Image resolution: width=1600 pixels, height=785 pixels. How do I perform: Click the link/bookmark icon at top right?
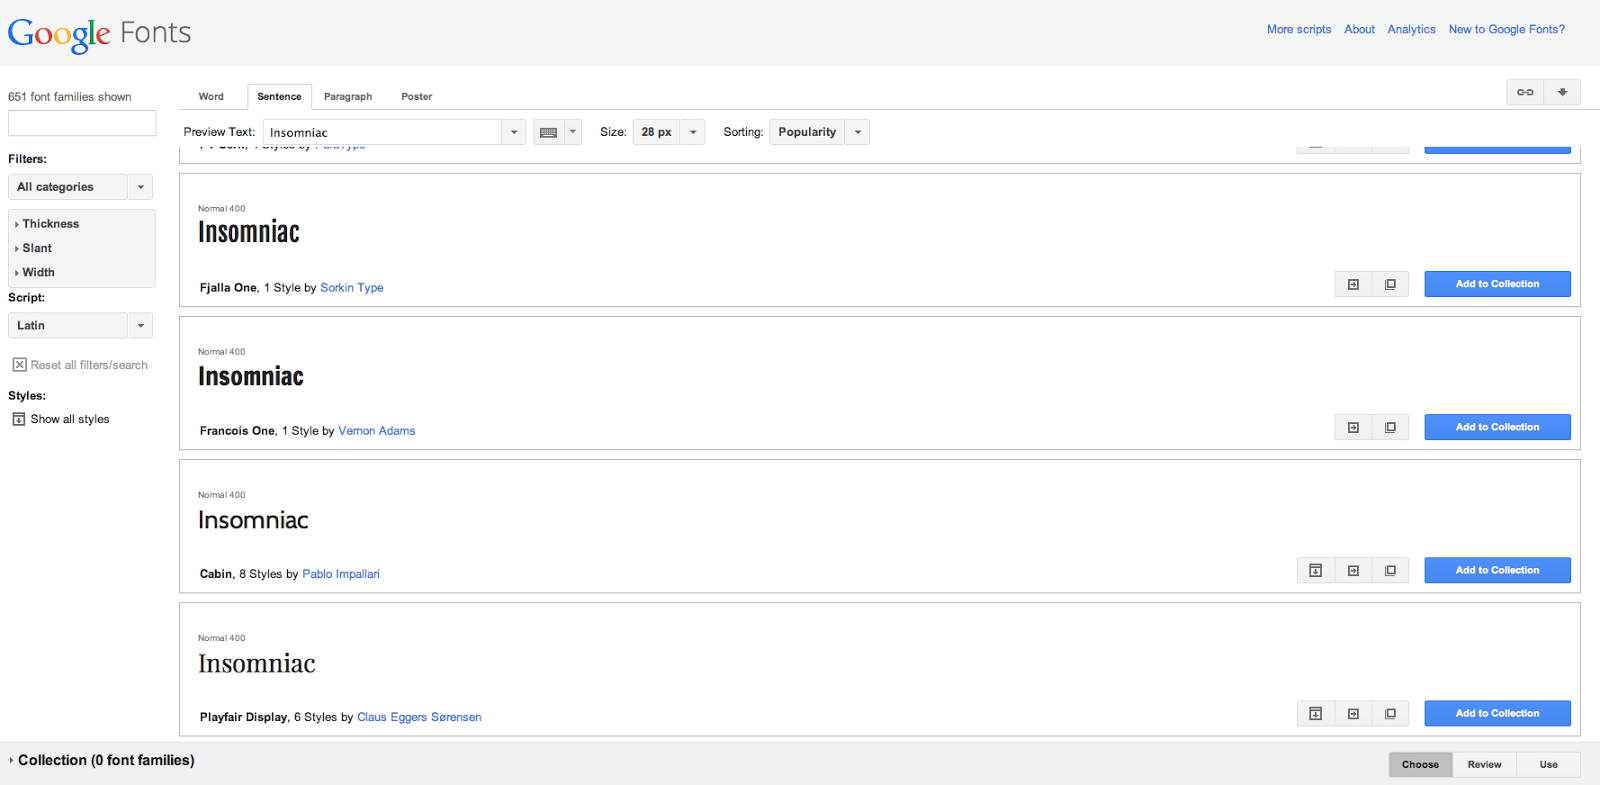point(1525,92)
